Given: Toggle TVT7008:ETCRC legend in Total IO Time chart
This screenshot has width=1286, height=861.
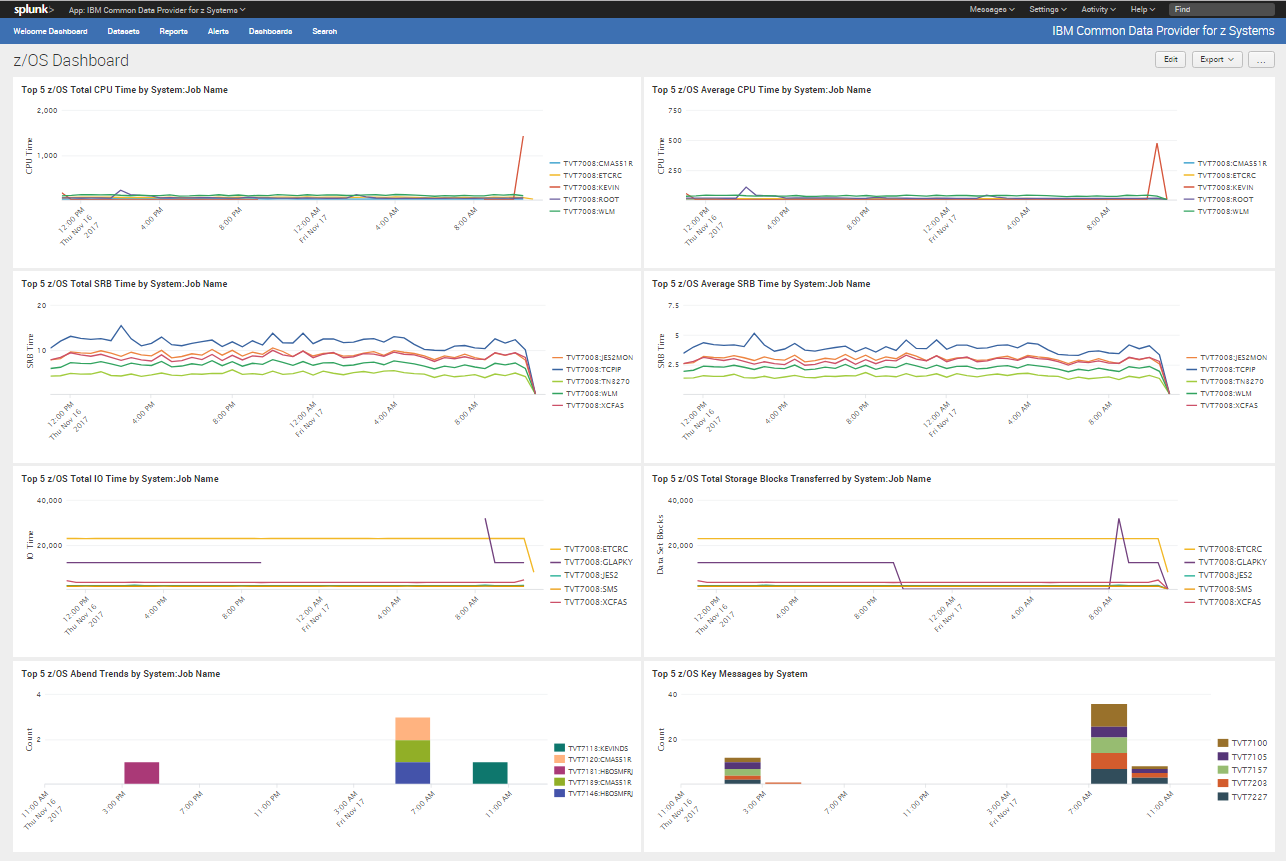Looking at the screenshot, I should point(589,549).
